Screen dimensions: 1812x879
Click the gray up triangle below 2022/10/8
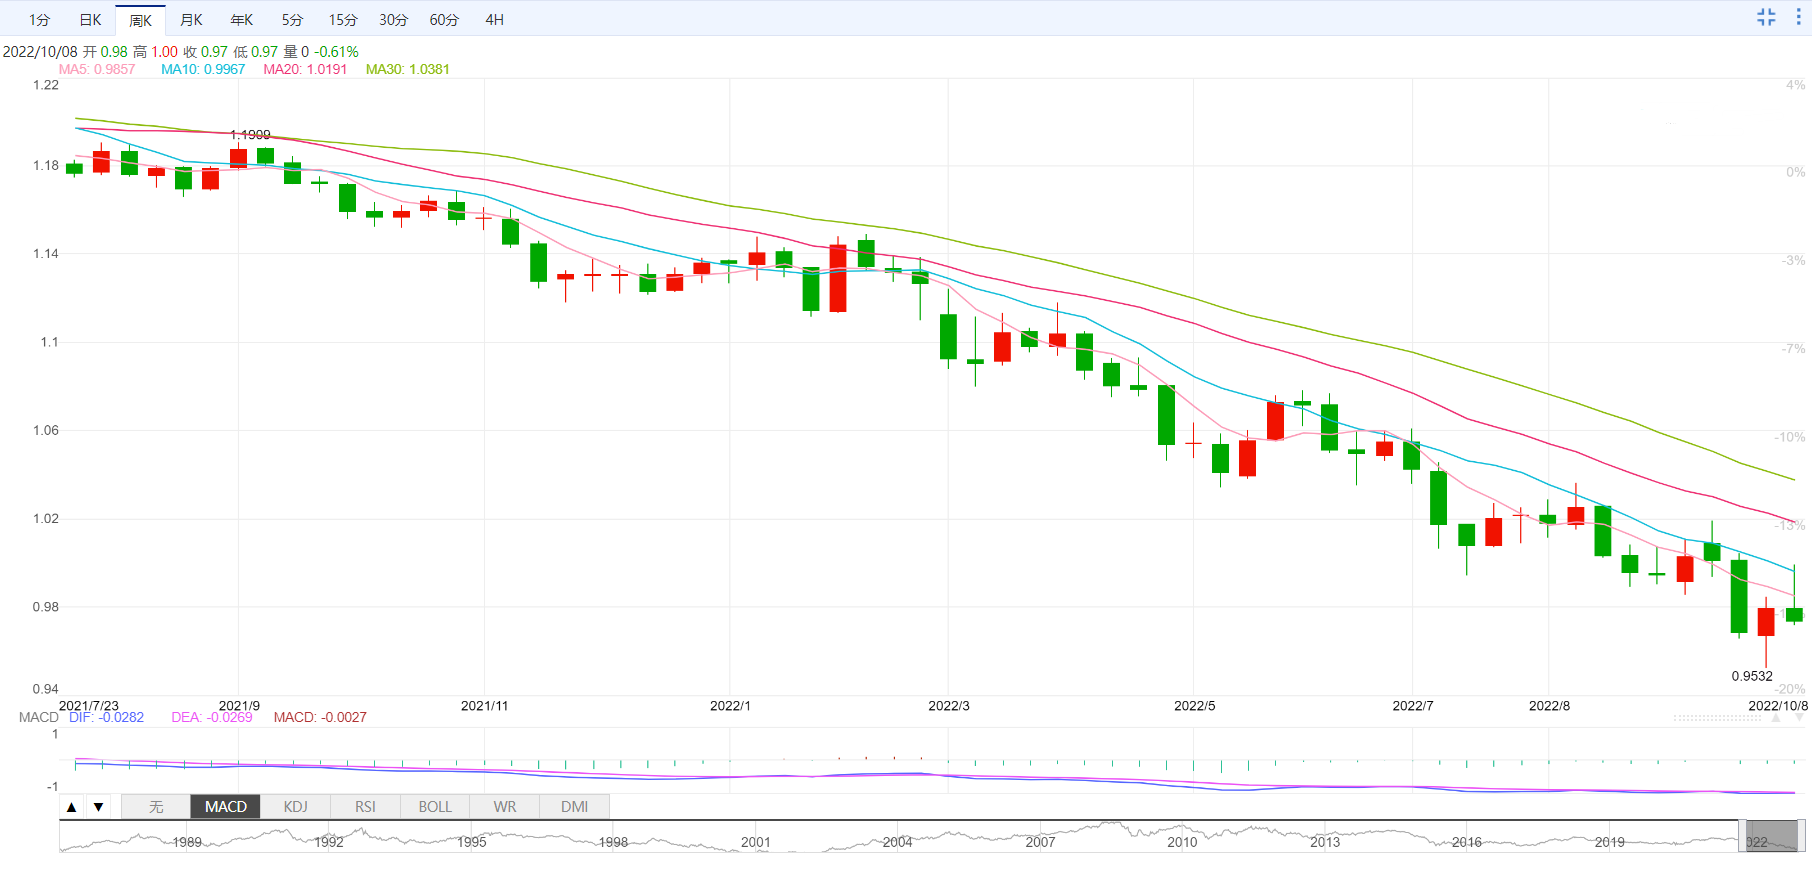1776,718
